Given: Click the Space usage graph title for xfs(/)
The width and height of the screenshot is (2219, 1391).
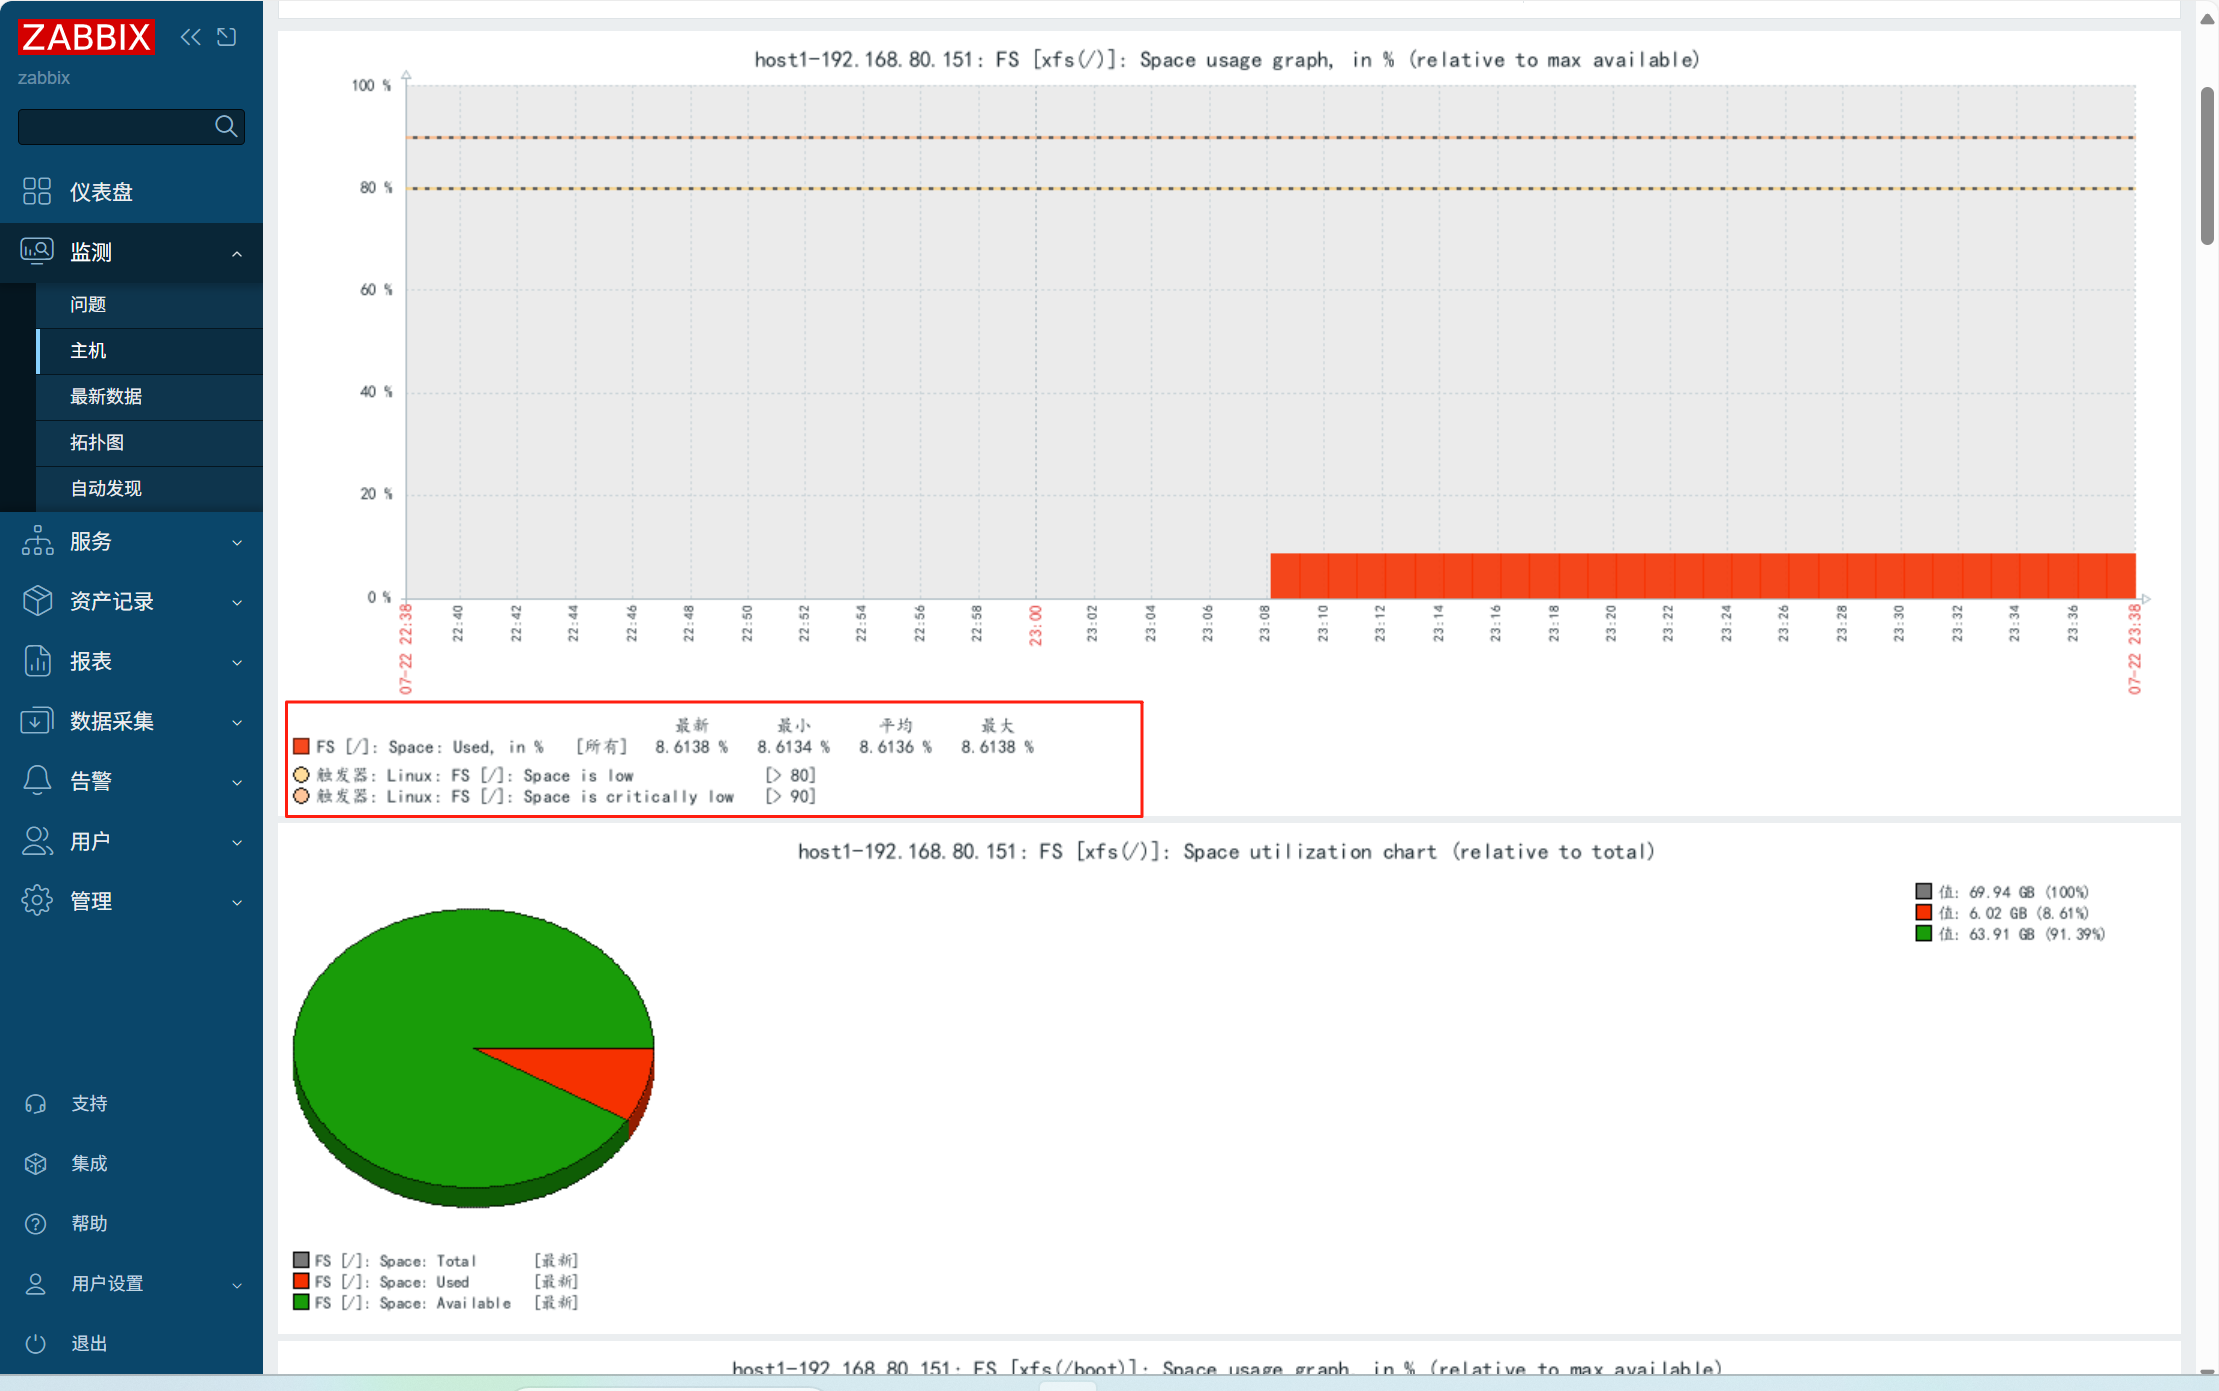Looking at the screenshot, I should [1227, 60].
